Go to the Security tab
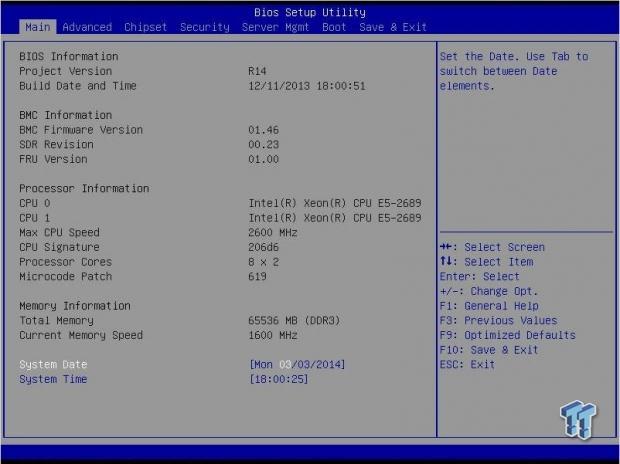The width and height of the screenshot is (620, 464). 204,27
